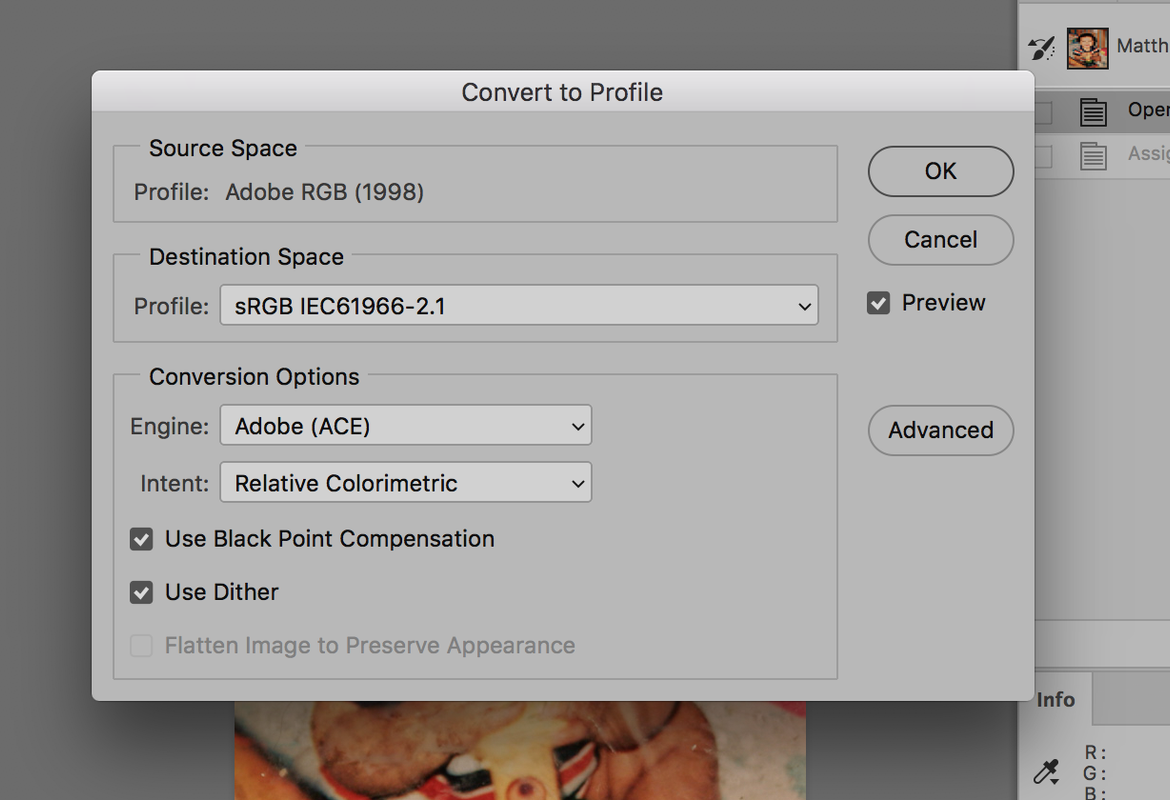The height and width of the screenshot is (800, 1170).
Task: Click the history brush source icon beside snapshot
Action: 1042,49
